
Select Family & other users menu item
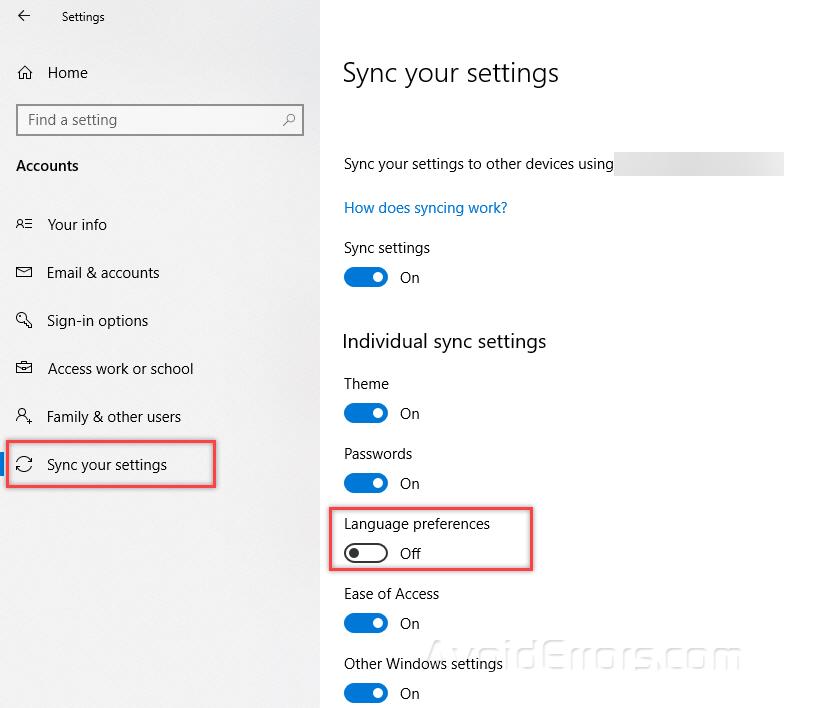pos(114,417)
